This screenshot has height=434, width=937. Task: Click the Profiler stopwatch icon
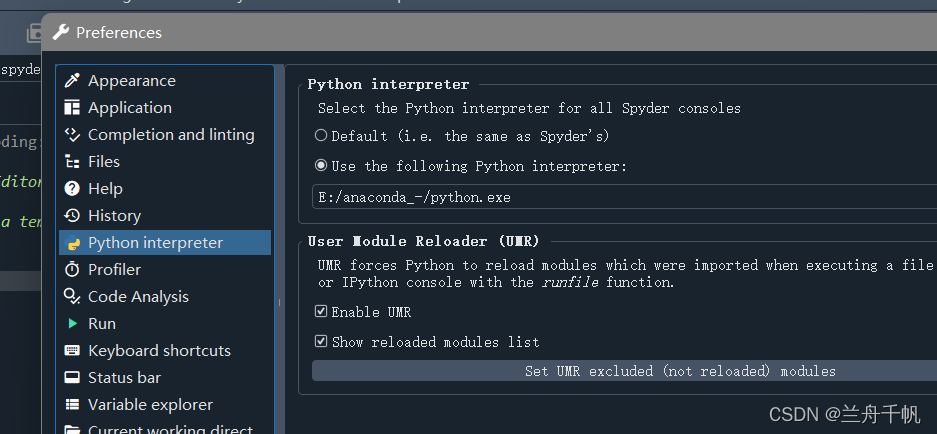[72, 270]
